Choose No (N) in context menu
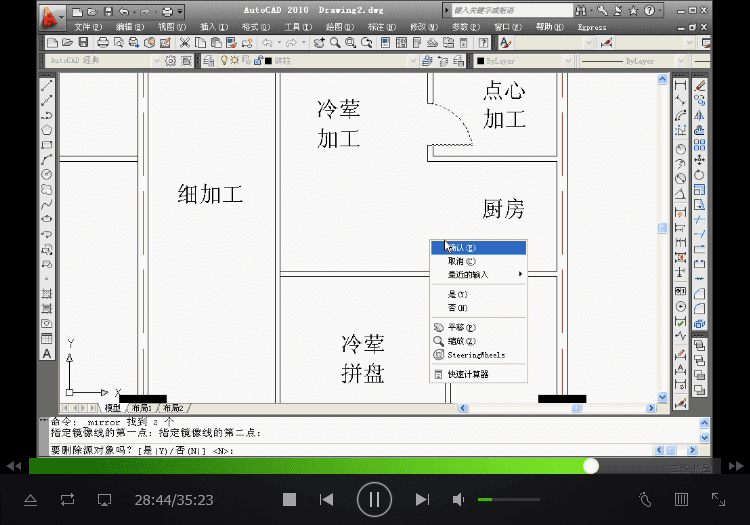 (478, 307)
